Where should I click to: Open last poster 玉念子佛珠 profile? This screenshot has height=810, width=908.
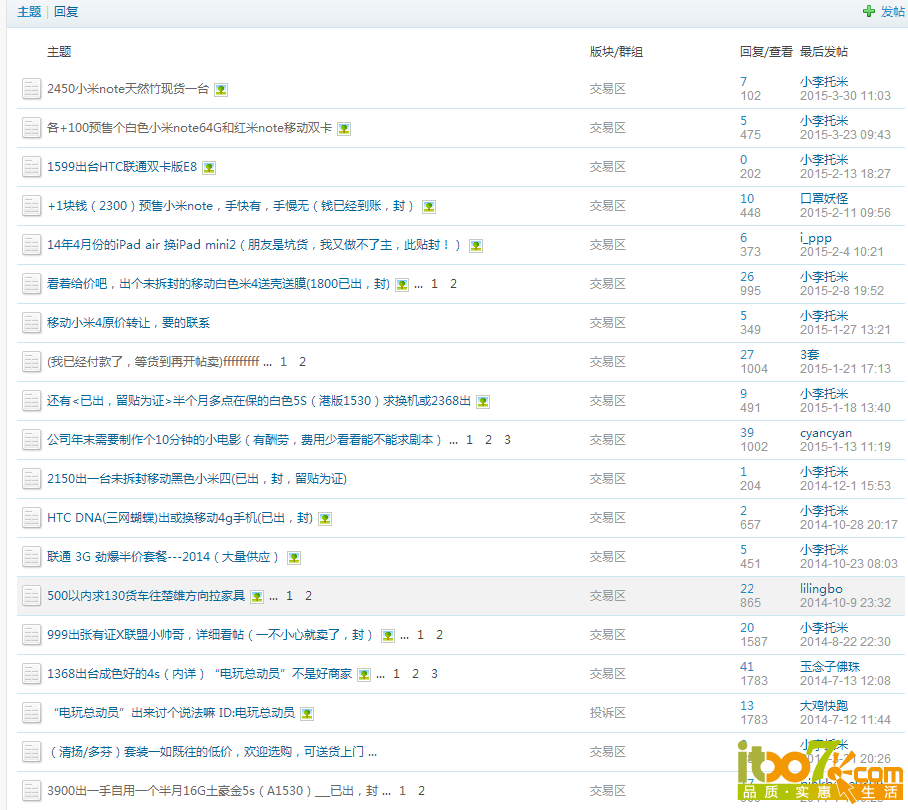[x=830, y=666]
